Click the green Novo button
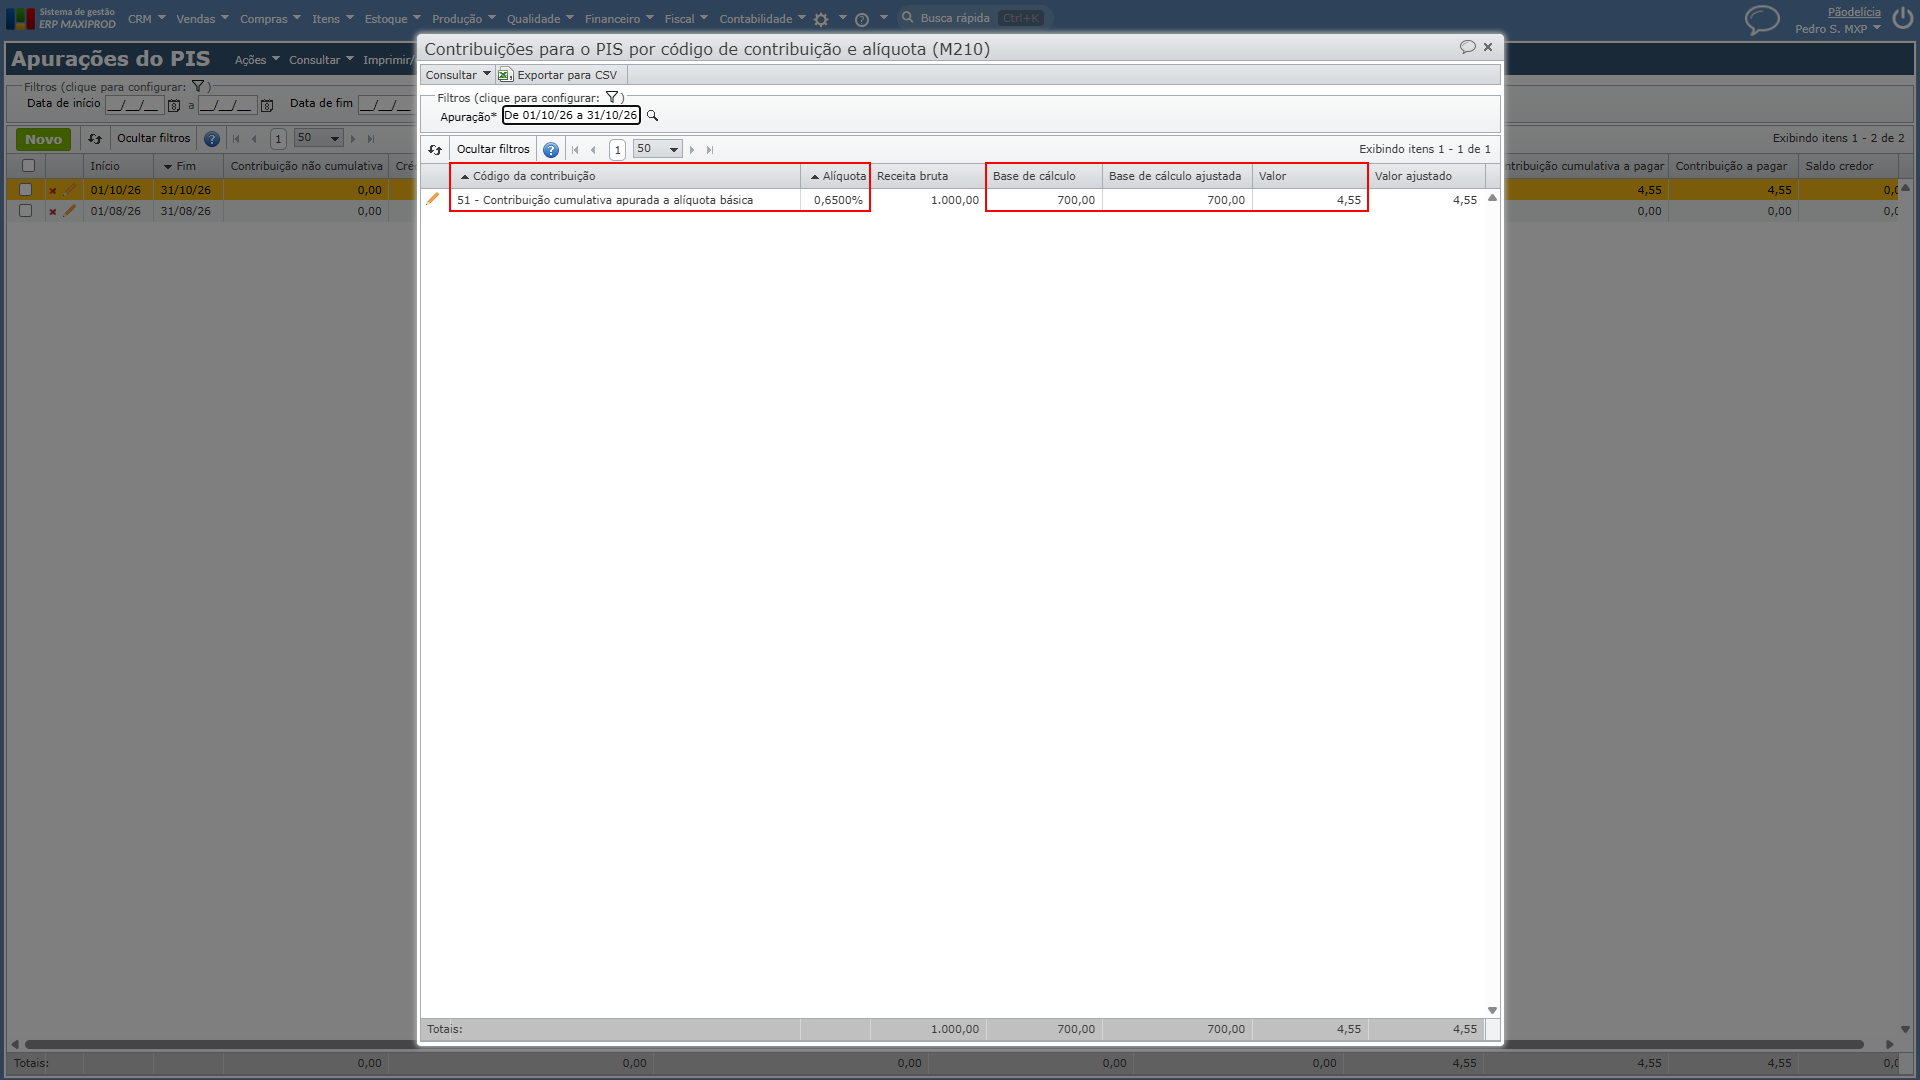The image size is (1920, 1080). [x=43, y=139]
